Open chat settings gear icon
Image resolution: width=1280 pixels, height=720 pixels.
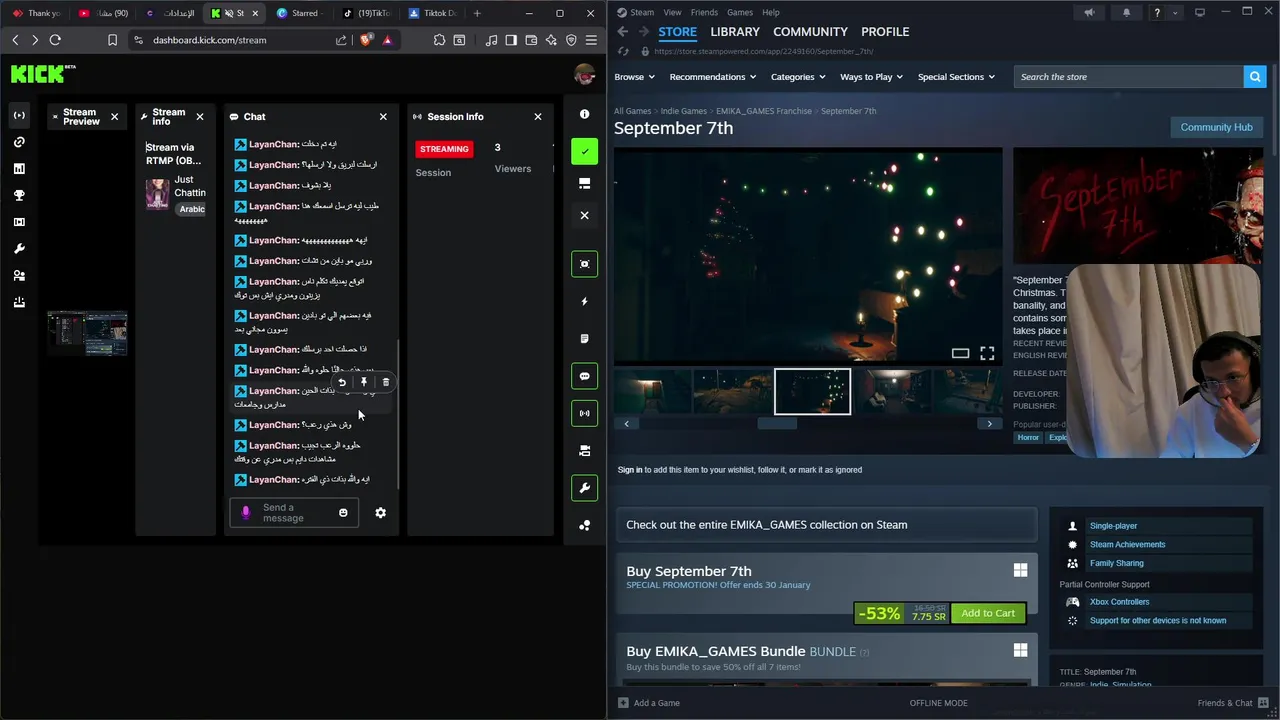coord(380,513)
